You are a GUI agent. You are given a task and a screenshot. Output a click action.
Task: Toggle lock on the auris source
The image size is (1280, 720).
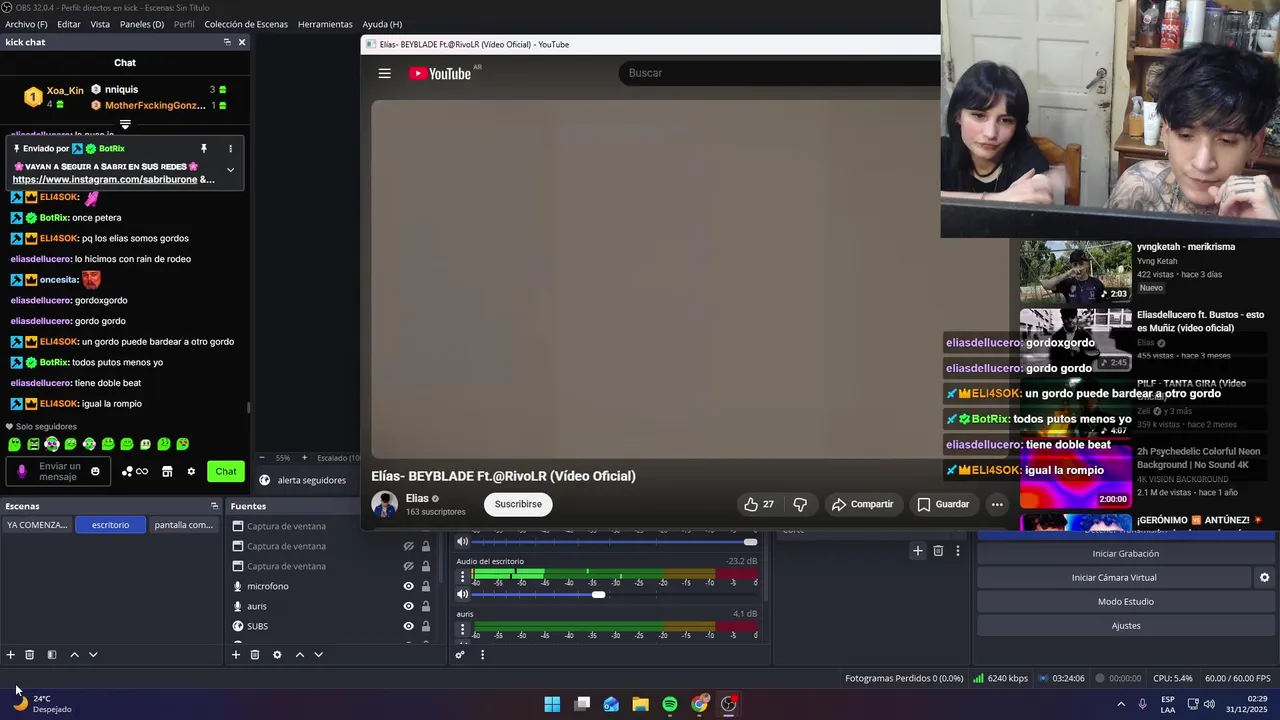[426, 607]
